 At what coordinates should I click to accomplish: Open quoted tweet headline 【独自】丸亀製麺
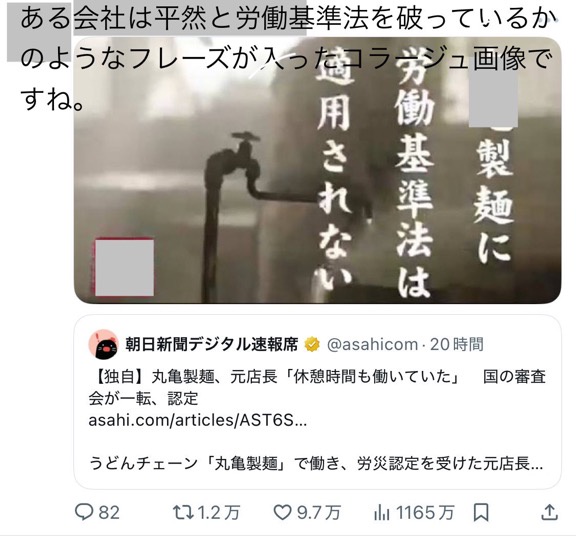317,388
